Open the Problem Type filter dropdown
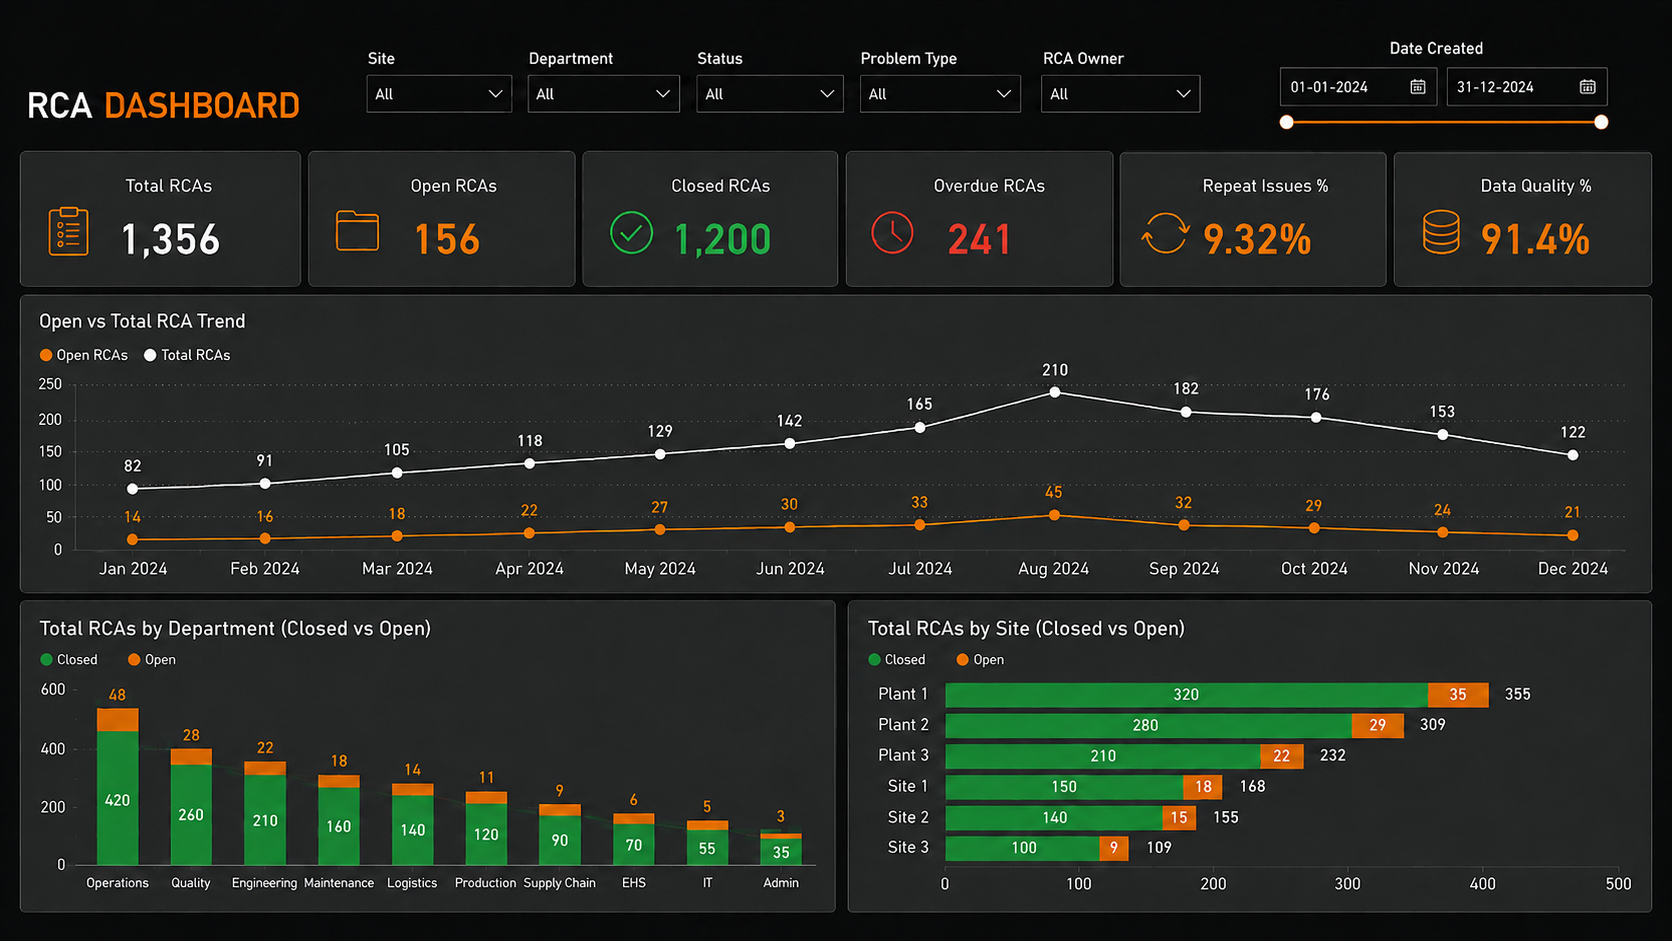 point(940,94)
